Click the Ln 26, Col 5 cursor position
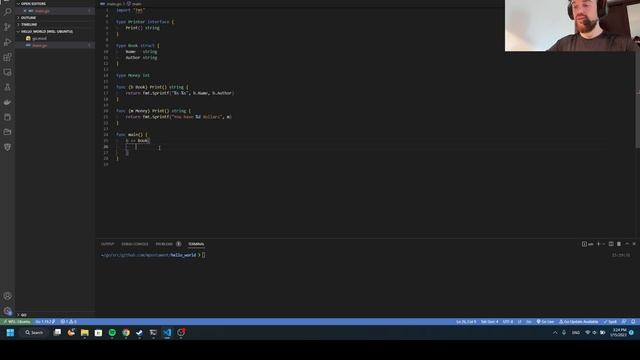 466,322
